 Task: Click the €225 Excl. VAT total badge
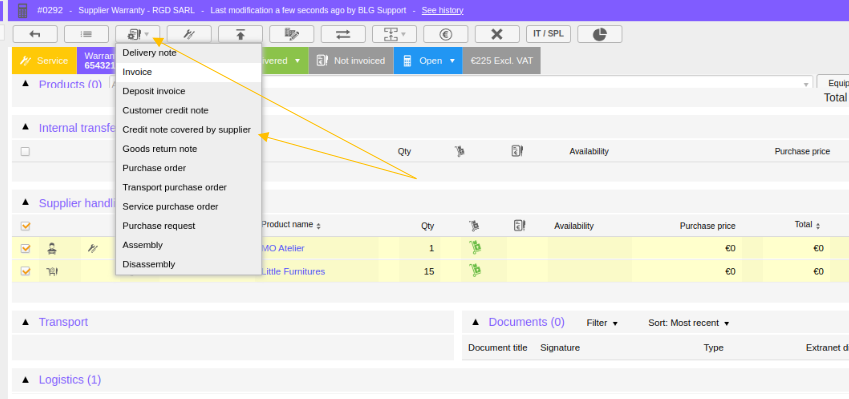501,61
